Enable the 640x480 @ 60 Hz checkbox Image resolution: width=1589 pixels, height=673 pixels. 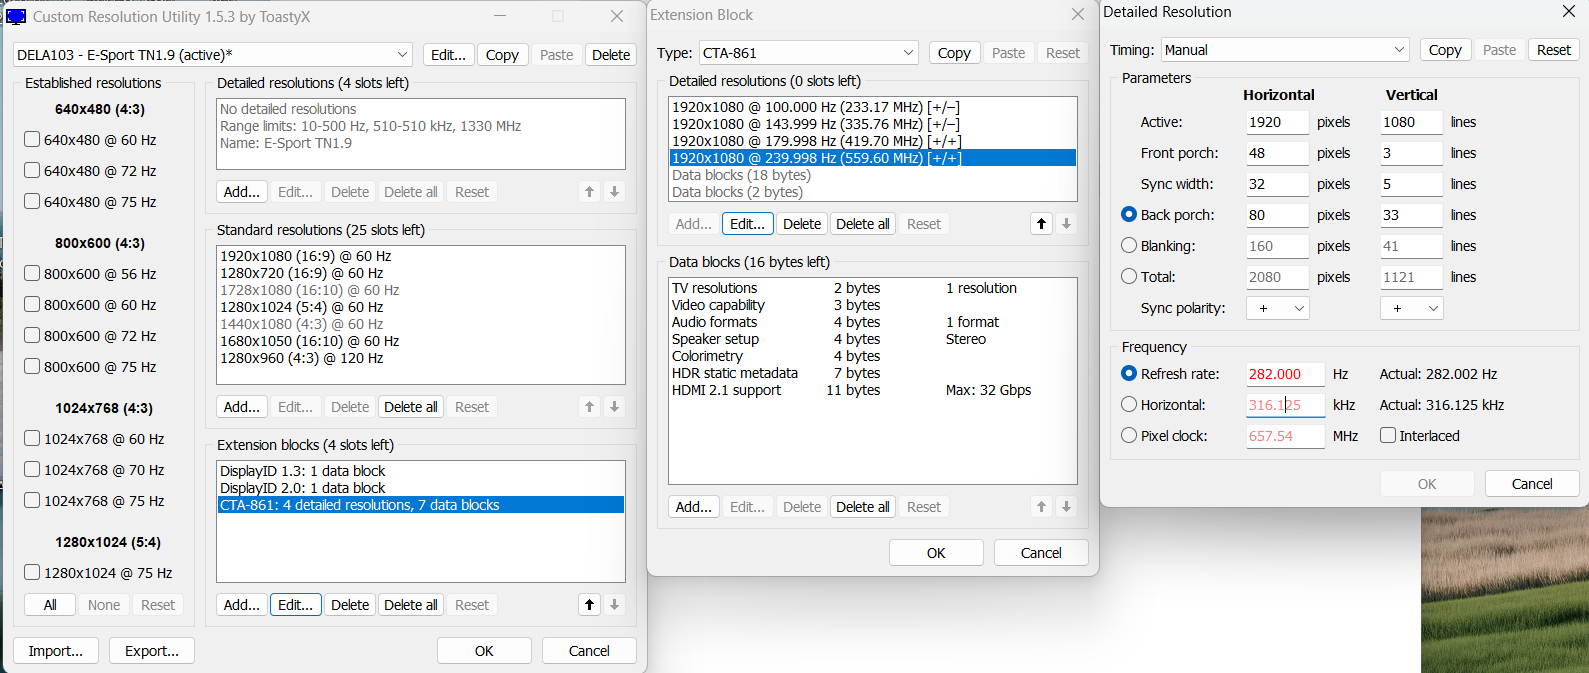pyautogui.click(x=32, y=140)
